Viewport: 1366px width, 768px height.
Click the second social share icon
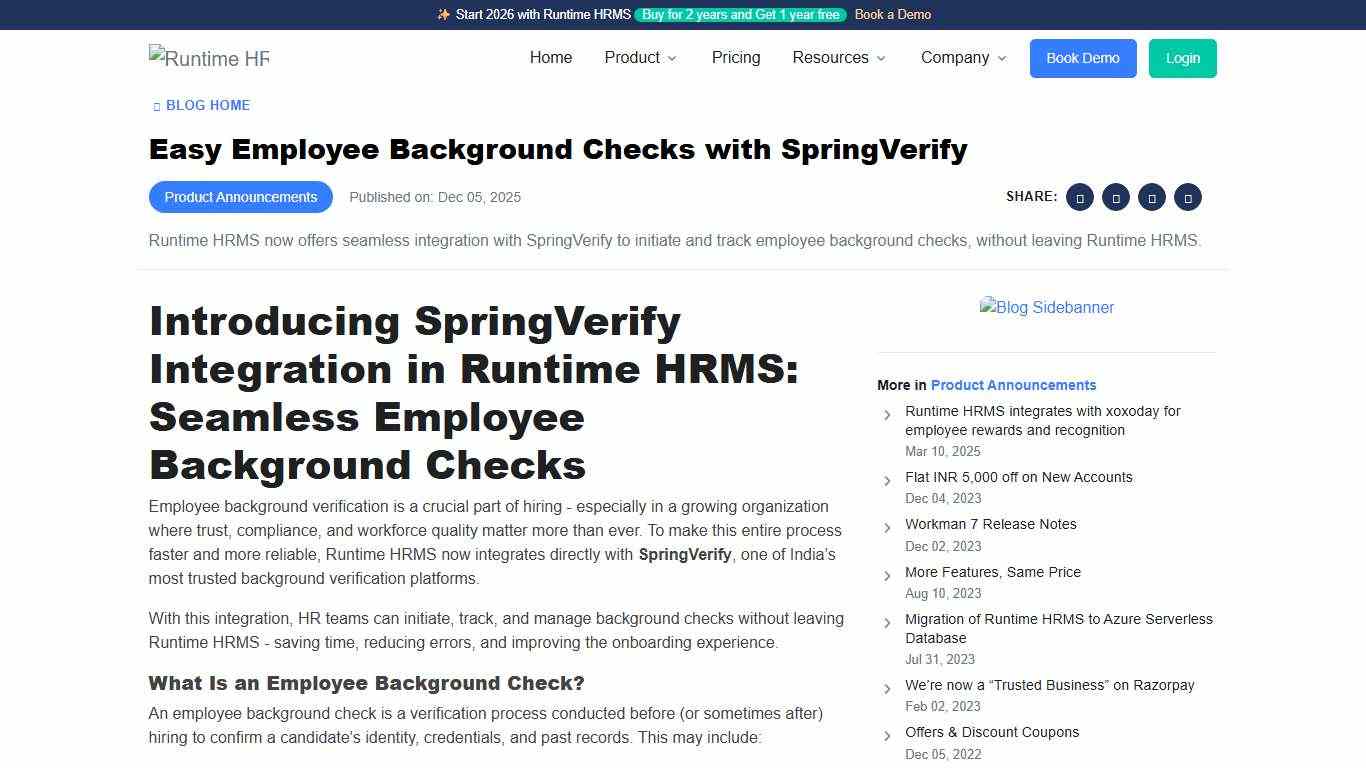click(x=1116, y=197)
